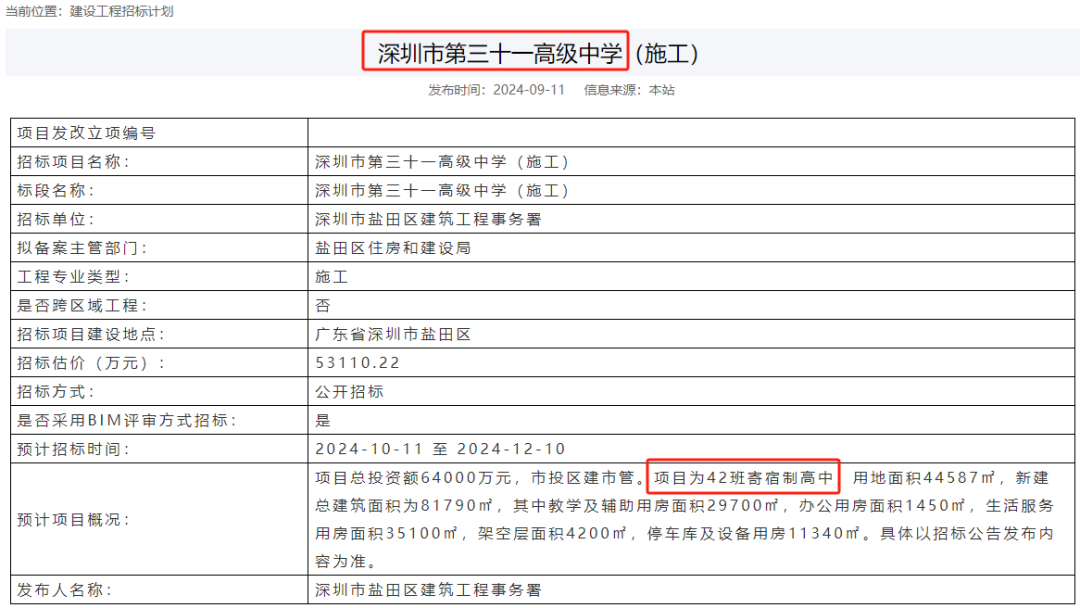
Task: Click the 招标项目名称 label cell
Action: (159, 162)
